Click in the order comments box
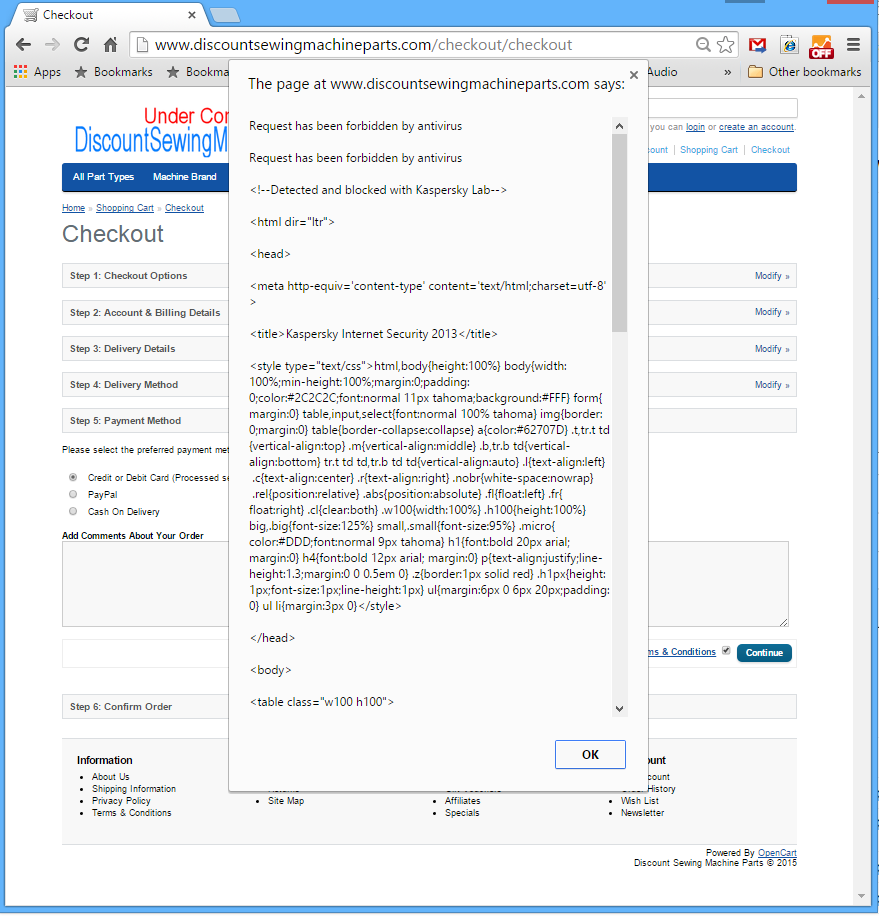The image size is (879, 916). click(425, 584)
